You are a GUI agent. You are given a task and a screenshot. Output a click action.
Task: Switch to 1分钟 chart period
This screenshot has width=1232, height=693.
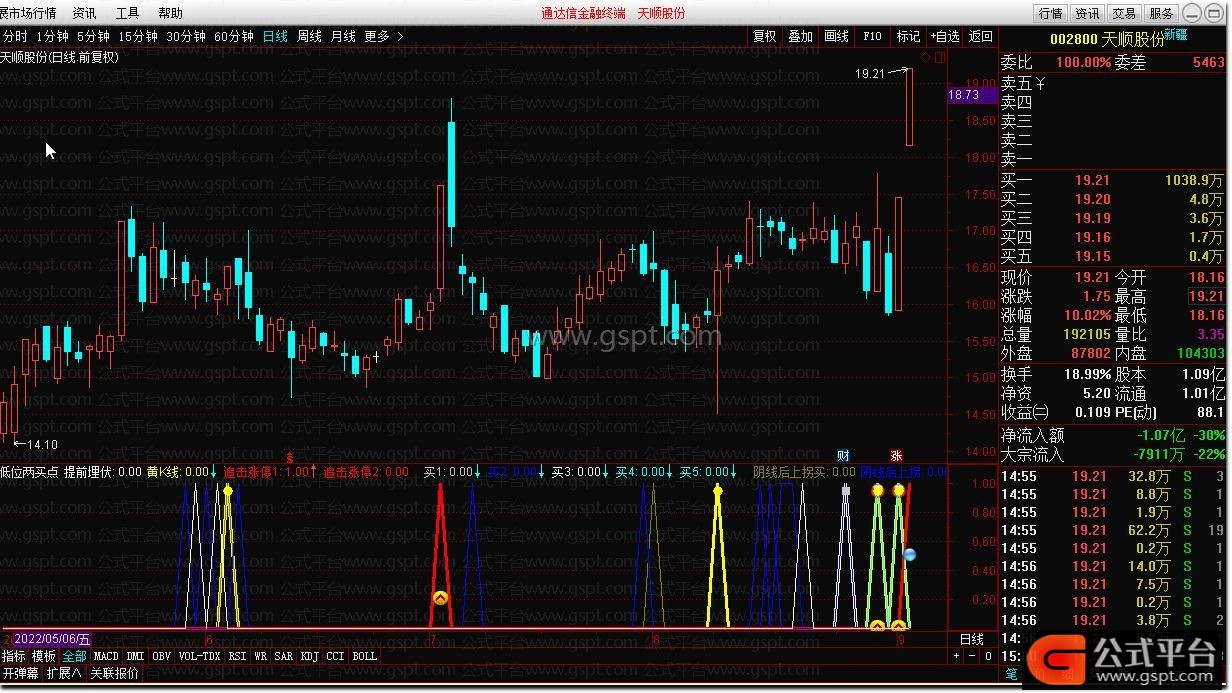[52, 36]
